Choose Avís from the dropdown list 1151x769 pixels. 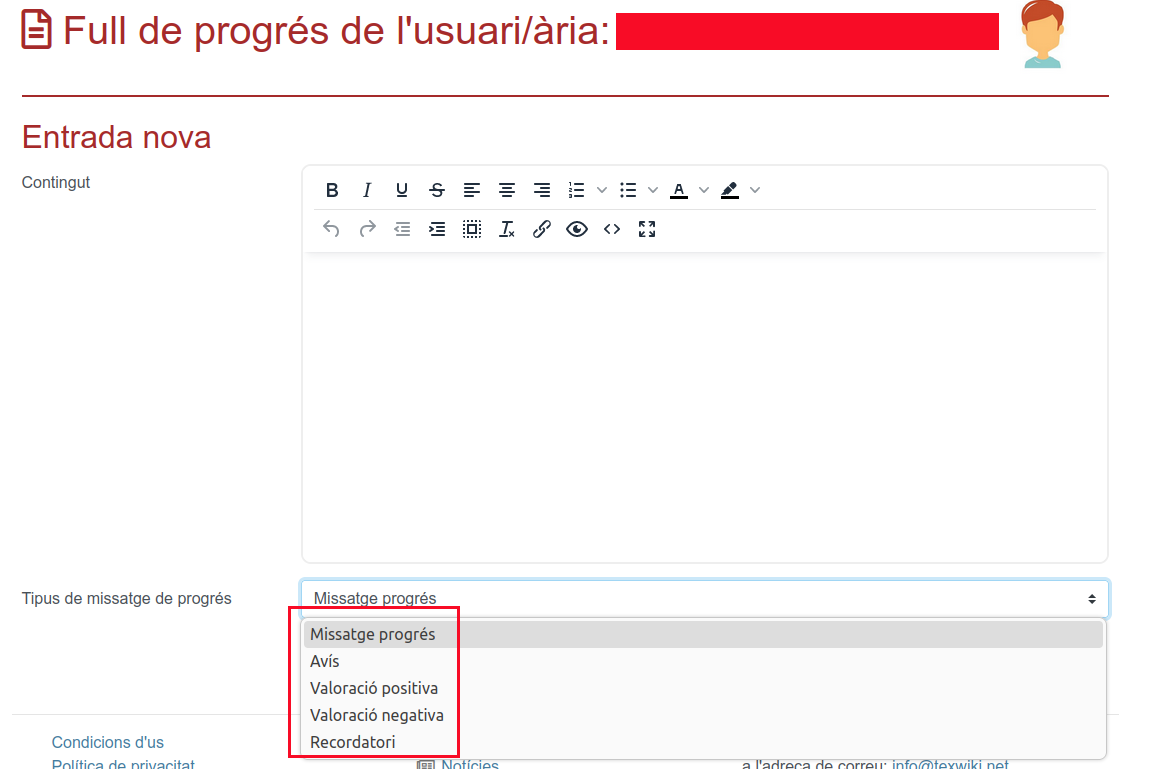coord(703,661)
